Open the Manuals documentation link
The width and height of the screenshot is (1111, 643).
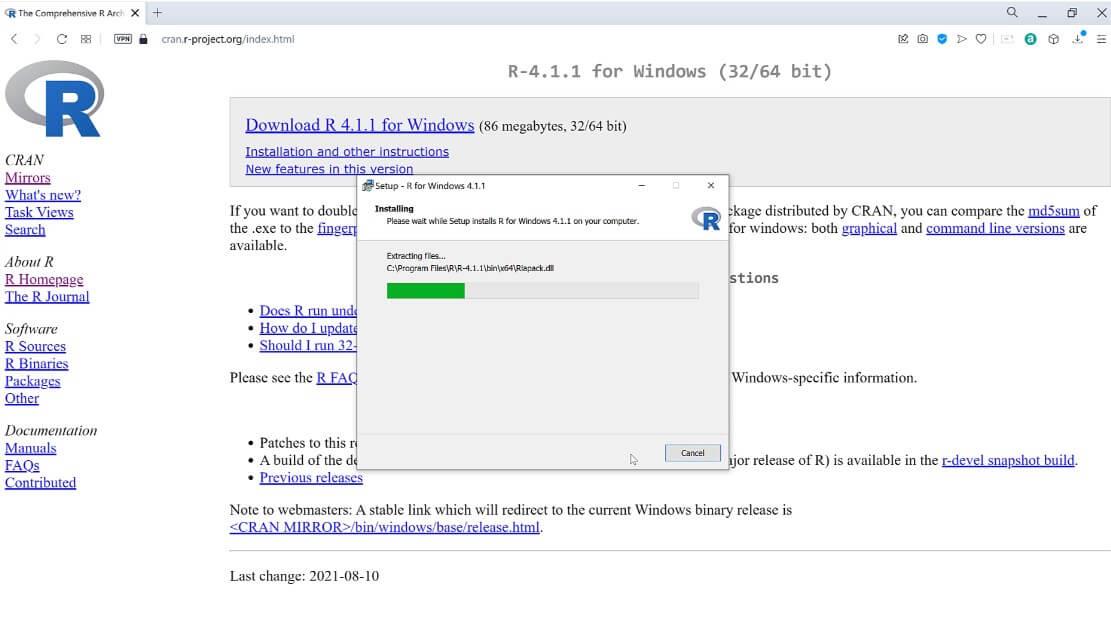[x=30, y=448]
